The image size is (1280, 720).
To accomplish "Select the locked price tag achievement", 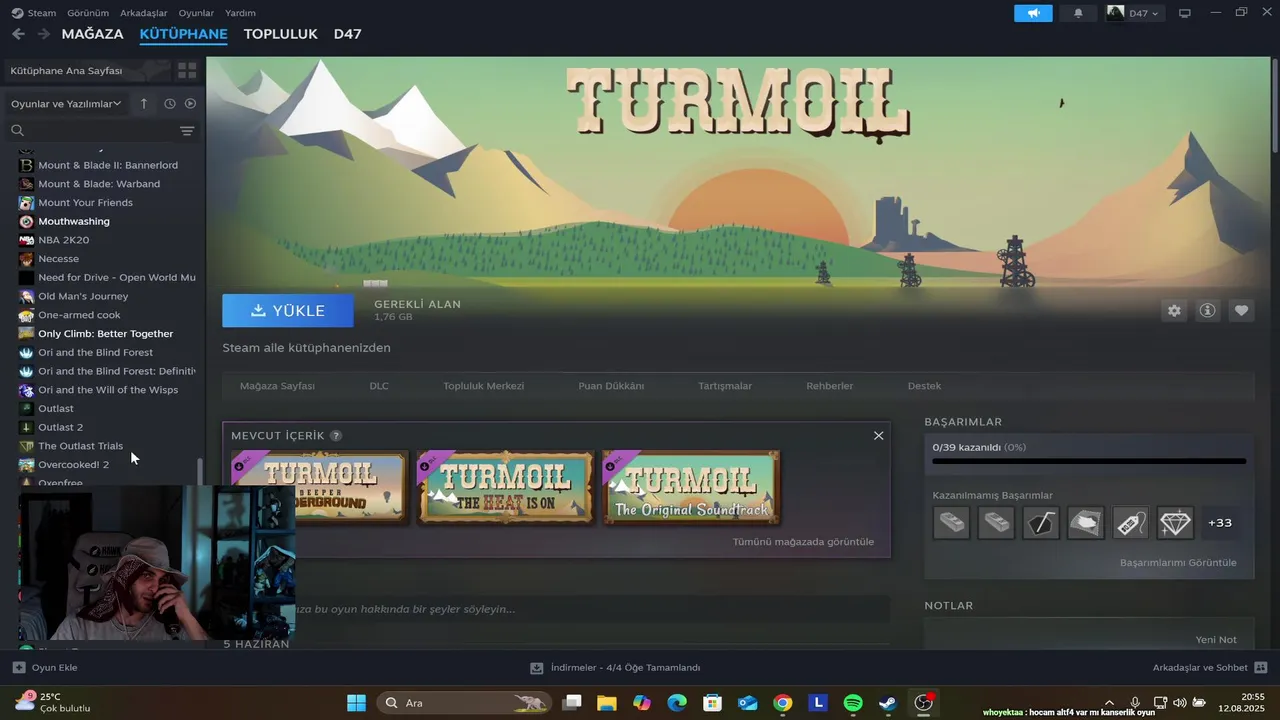I will [x=1130, y=523].
